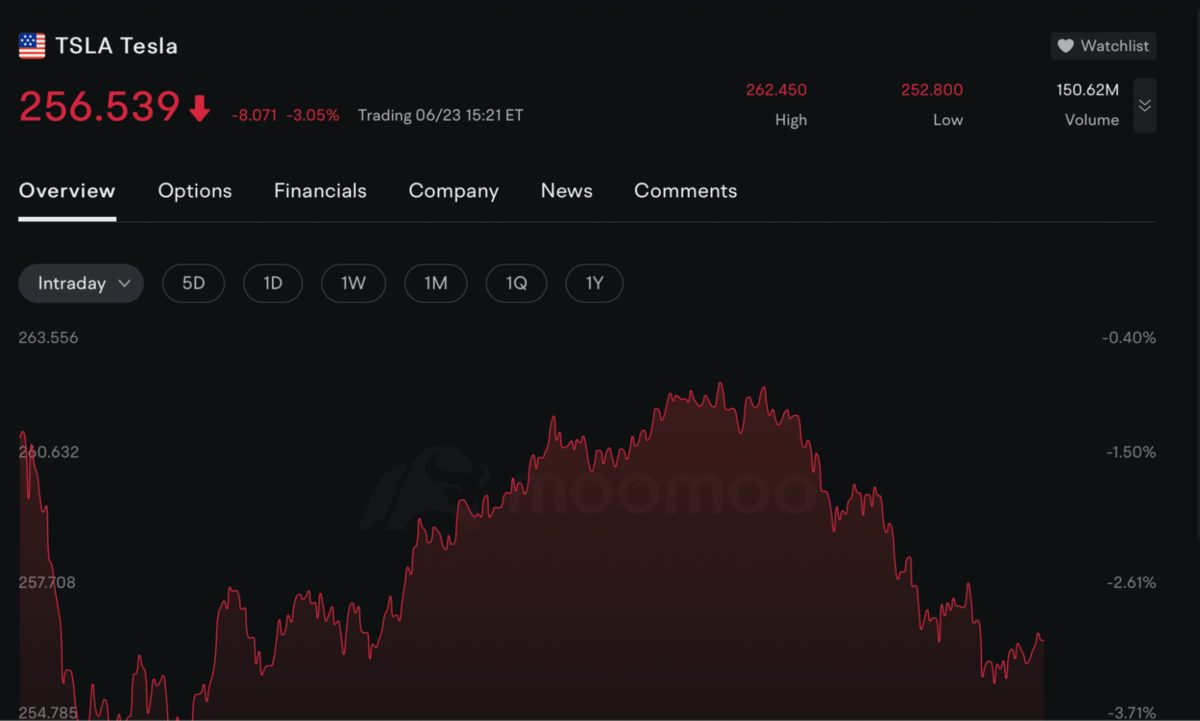The height and width of the screenshot is (721, 1200).
Task: Click the current price 256.539
Action: pos(100,107)
